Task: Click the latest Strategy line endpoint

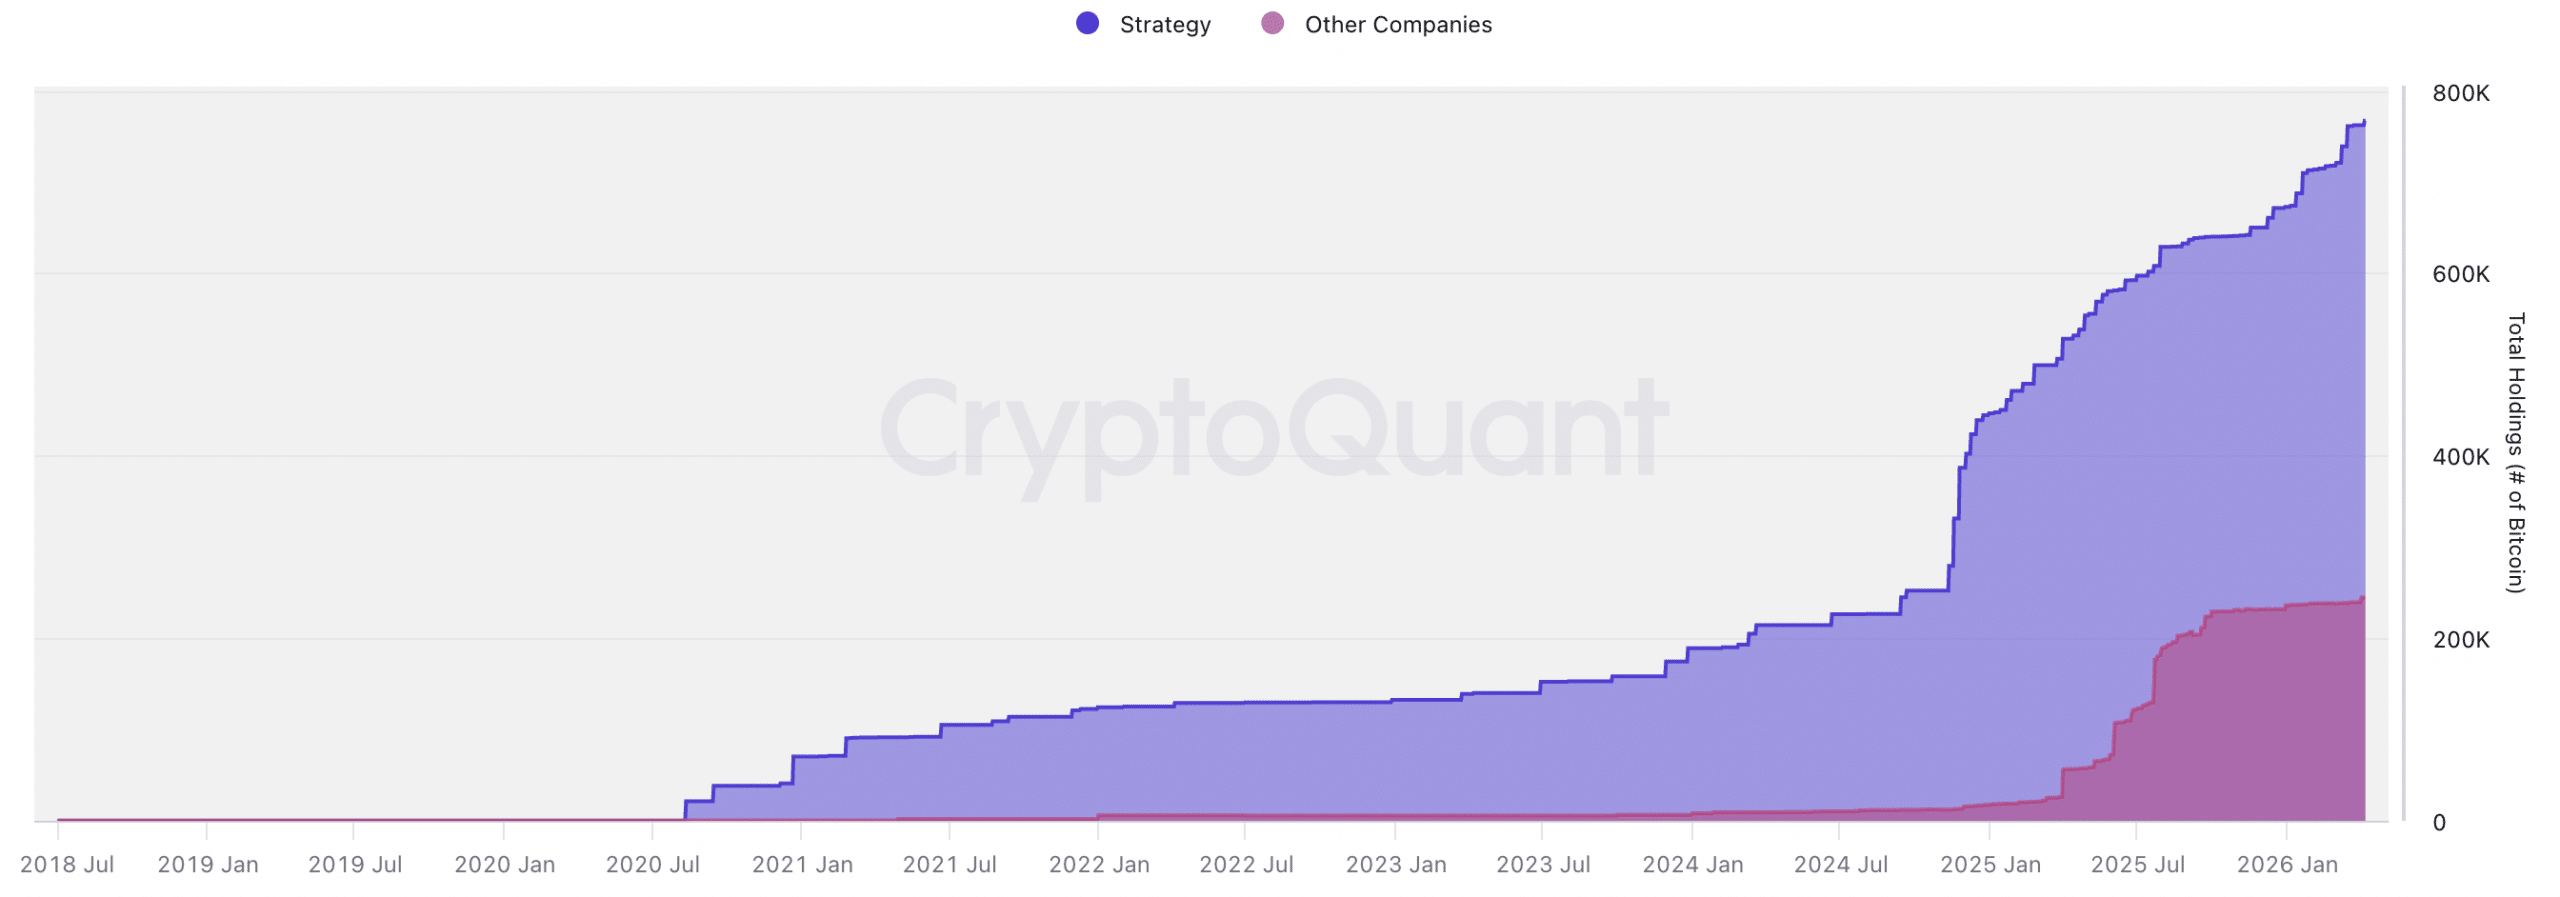Action: pyautogui.click(x=2363, y=122)
